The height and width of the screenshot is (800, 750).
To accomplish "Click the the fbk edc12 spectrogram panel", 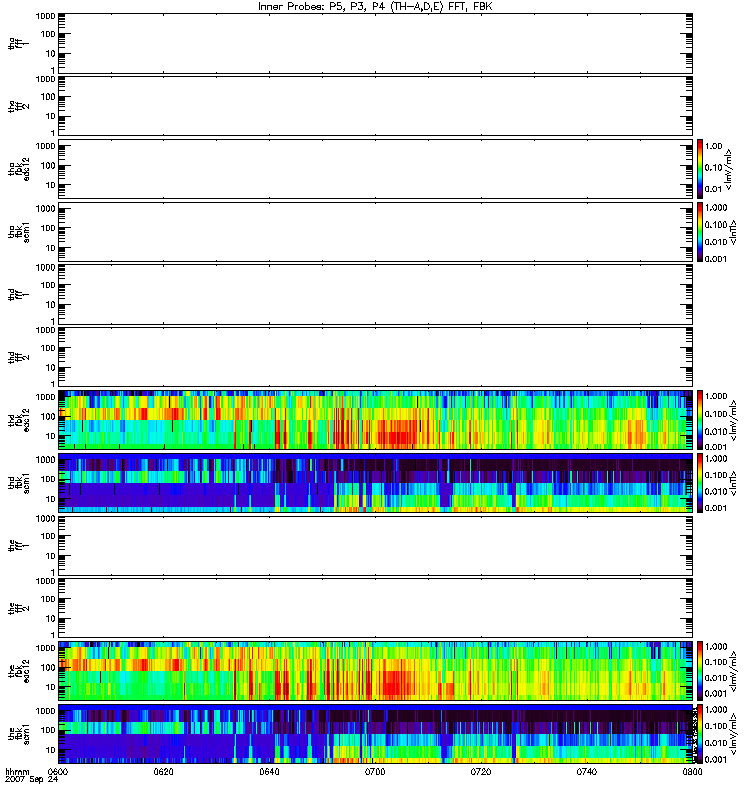I will 376,671.
